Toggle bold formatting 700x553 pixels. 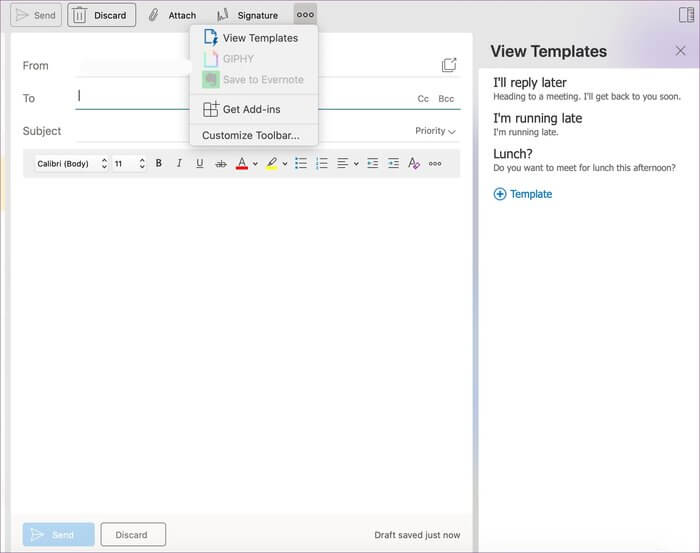[158, 163]
